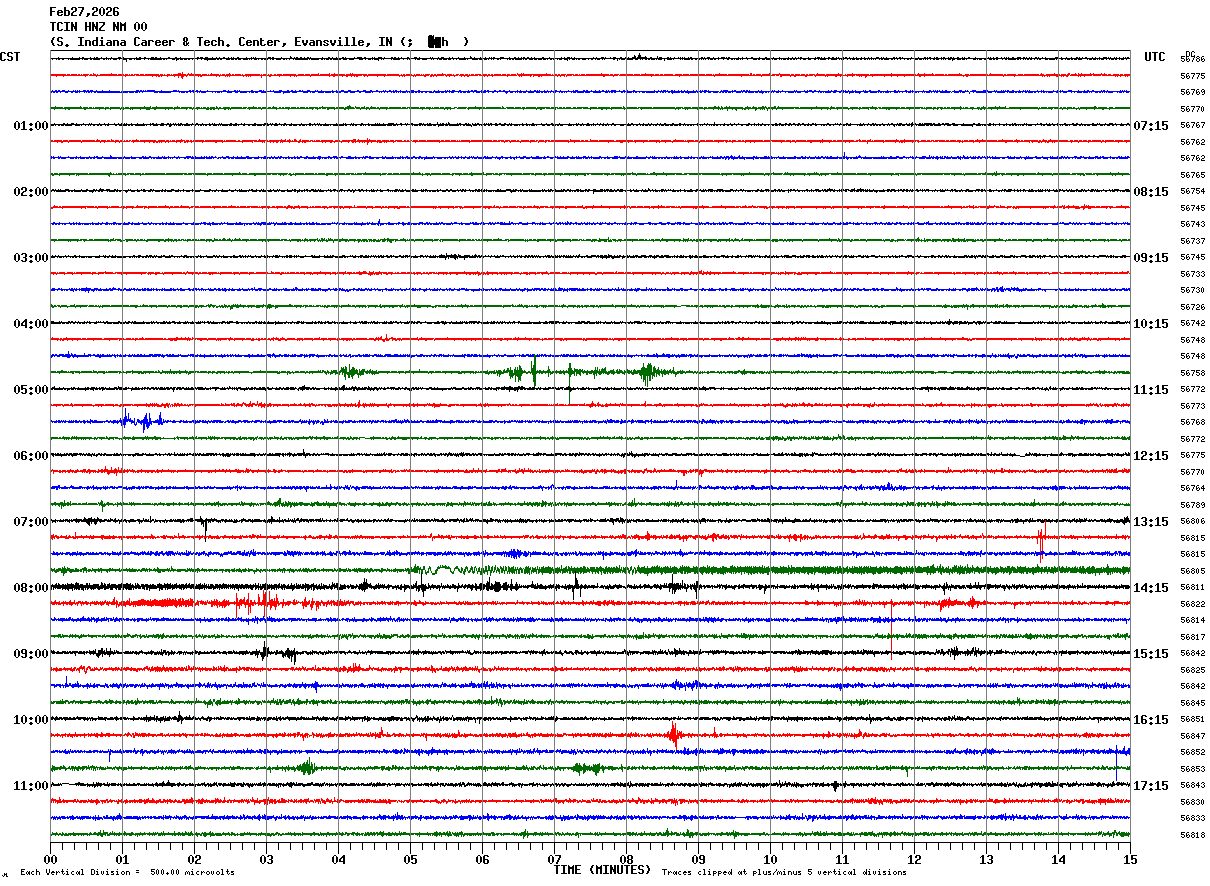
Task: Select the DC offset value 56830
Action: click(1192, 802)
